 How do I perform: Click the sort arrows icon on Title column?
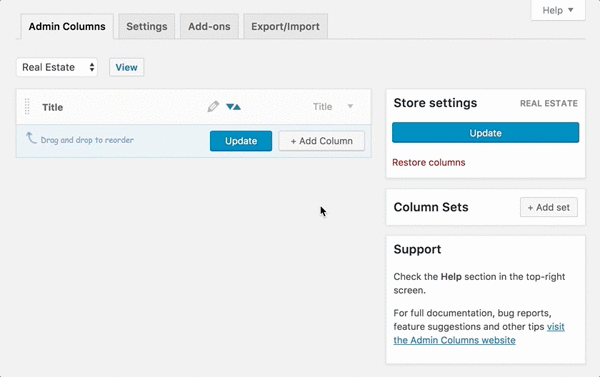(x=233, y=107)
